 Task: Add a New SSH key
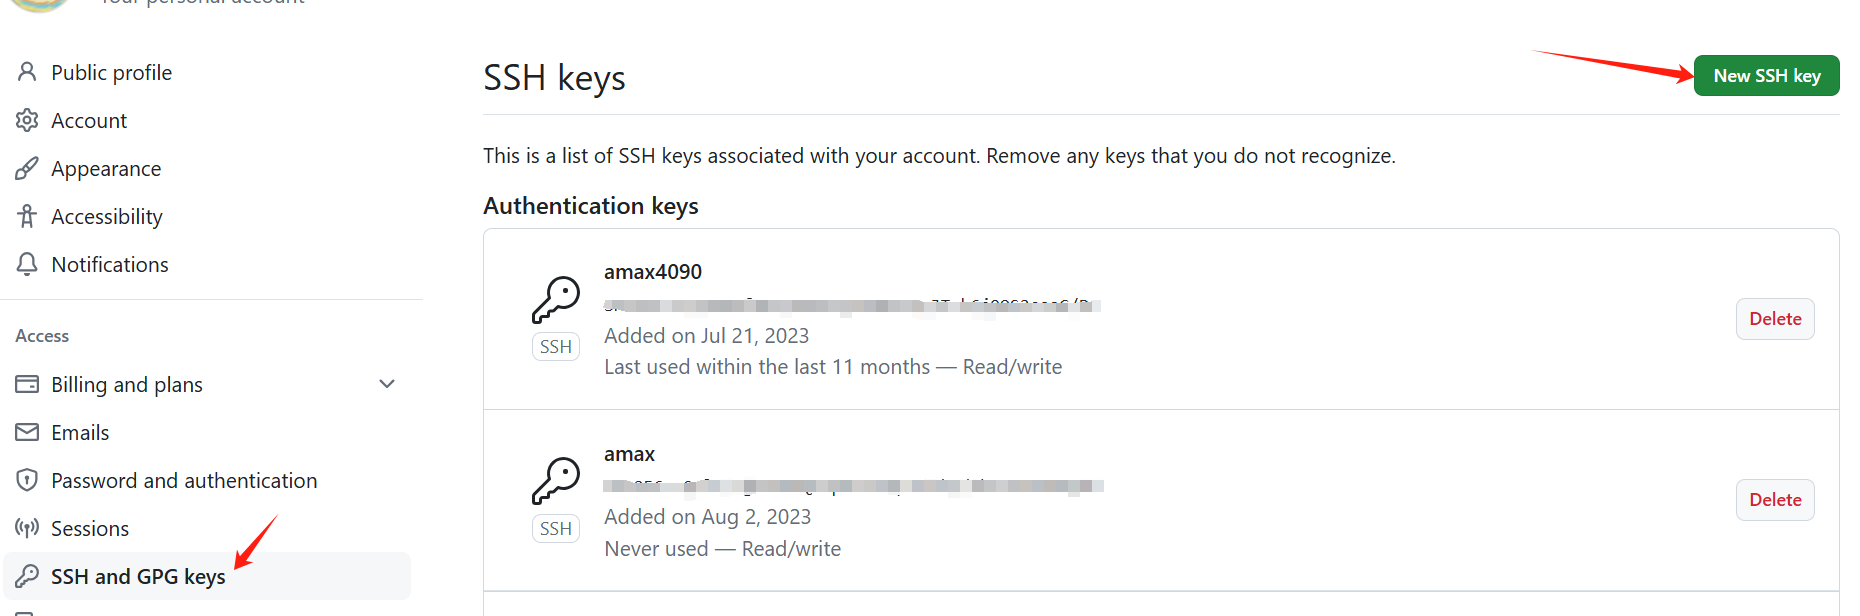(x=1767, y=76)
